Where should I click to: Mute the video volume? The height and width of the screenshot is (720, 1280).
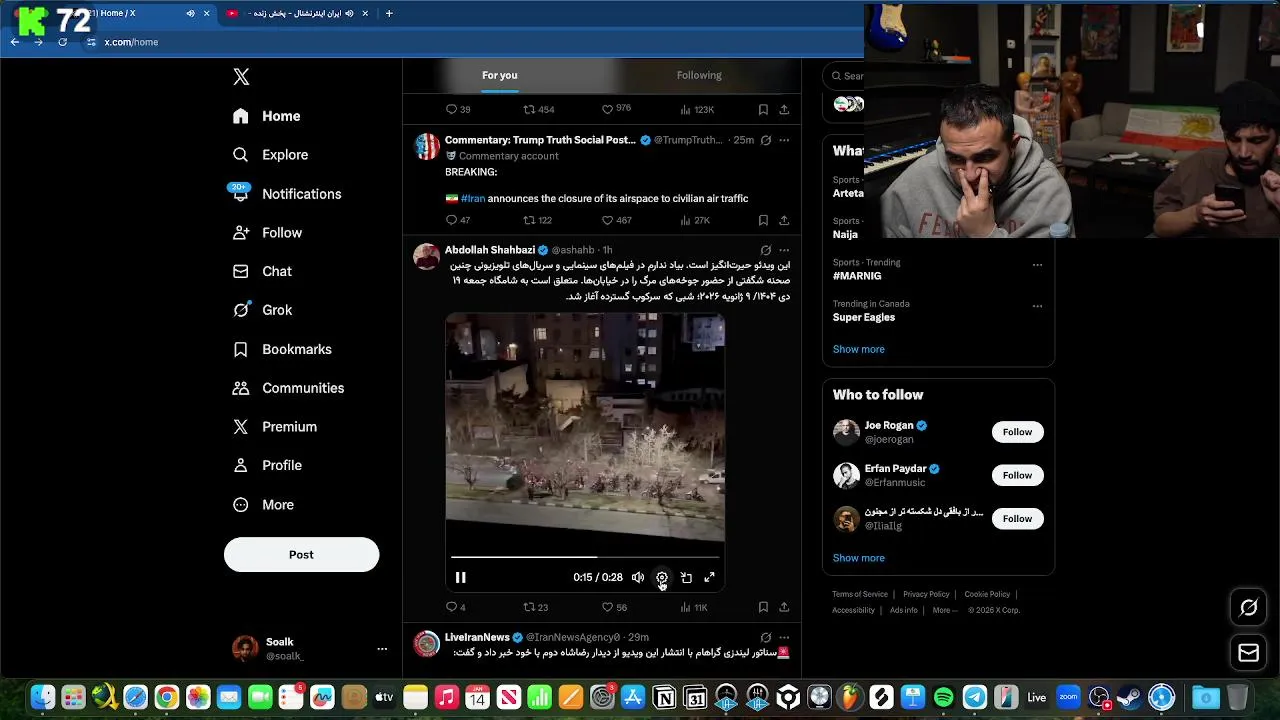point(638,577)
